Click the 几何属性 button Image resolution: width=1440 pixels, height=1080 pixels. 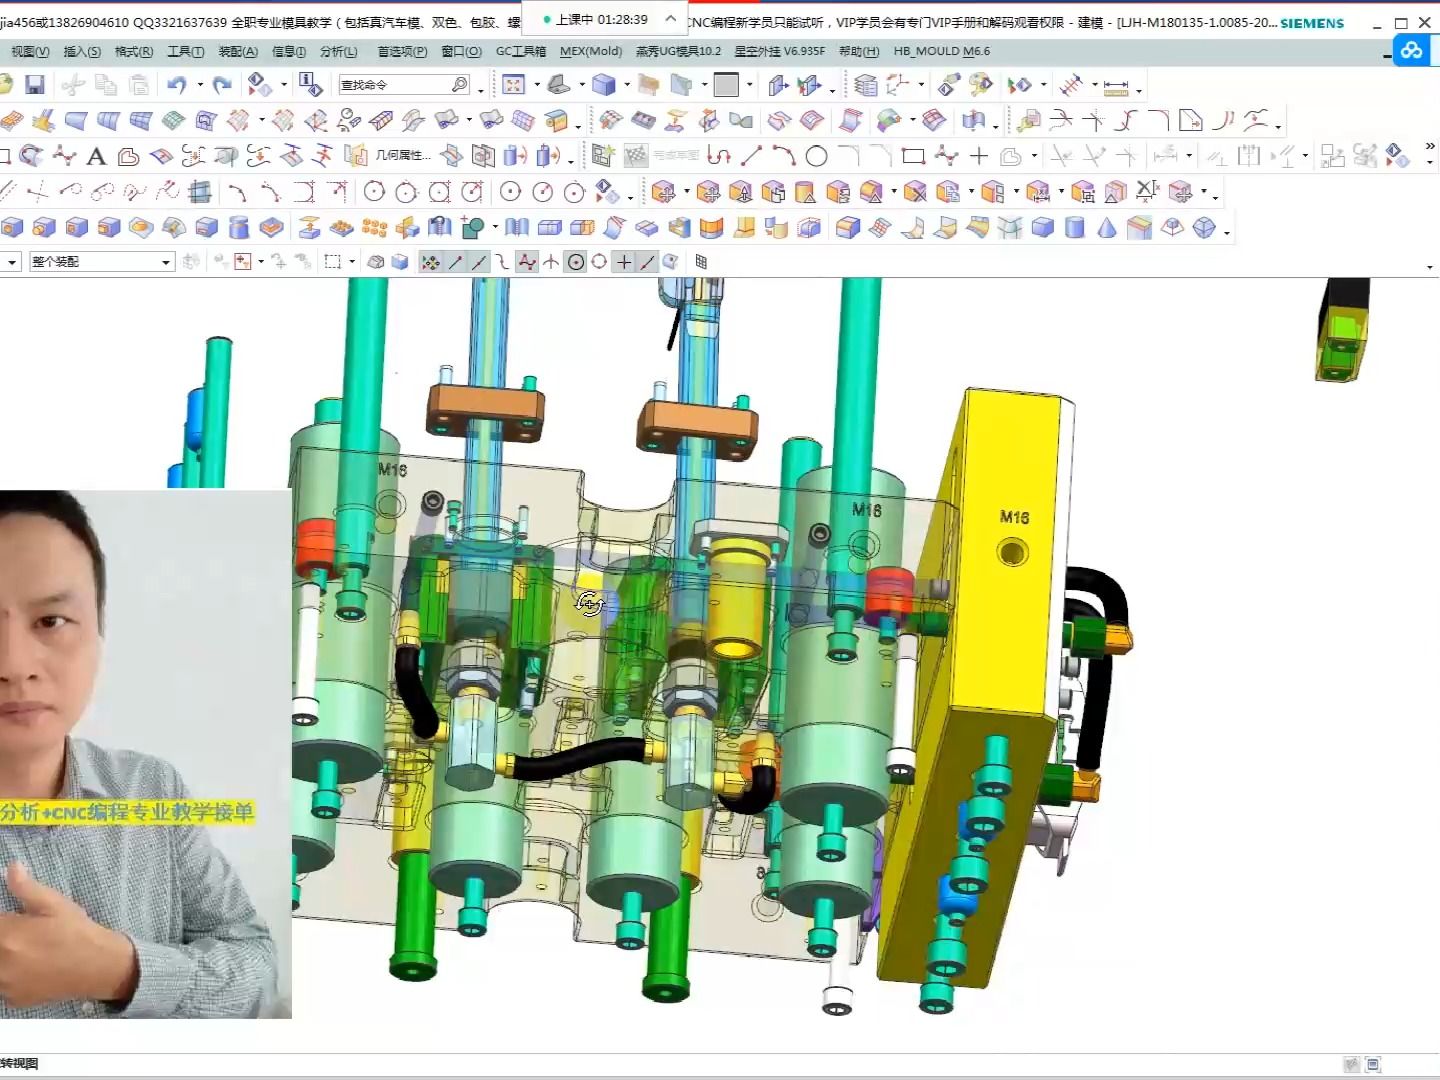pyautogui.click(x=389, y=156)
